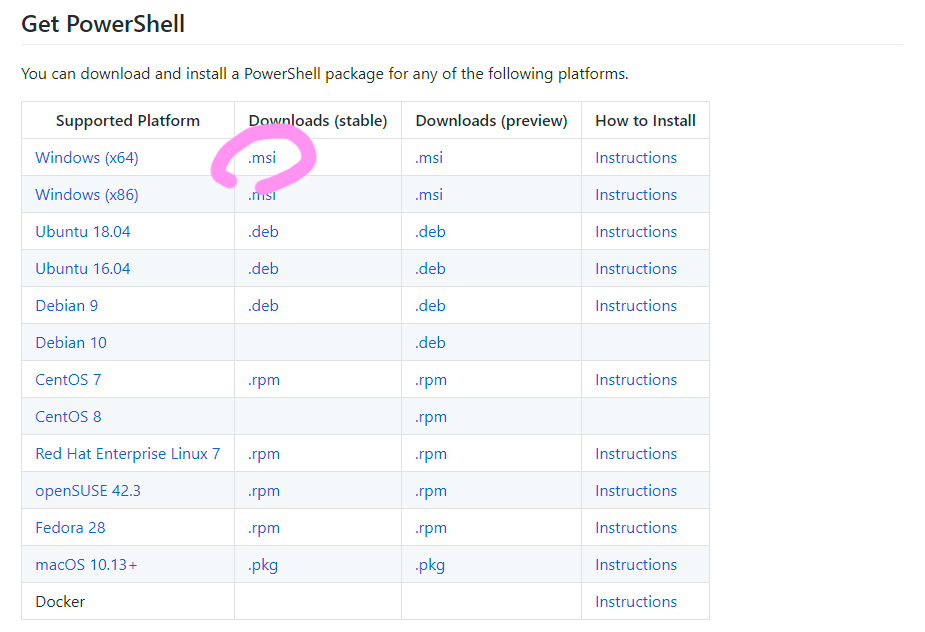Viewport: 925px width, 632px height.
Task: Open Ubuntu 16.04 platform link
Action: (x=83, y=269)
